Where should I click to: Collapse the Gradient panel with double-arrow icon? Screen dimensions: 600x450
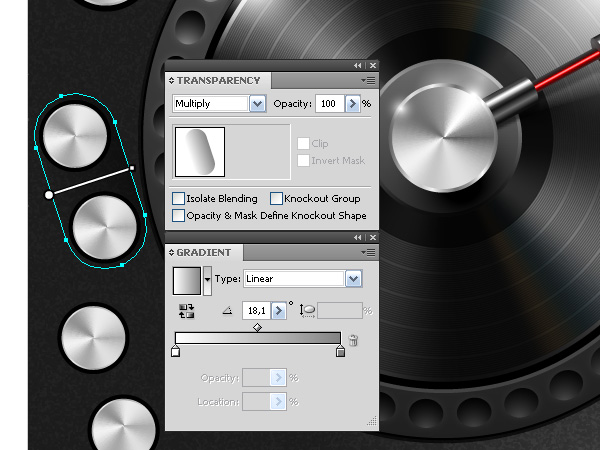(357, 238)
